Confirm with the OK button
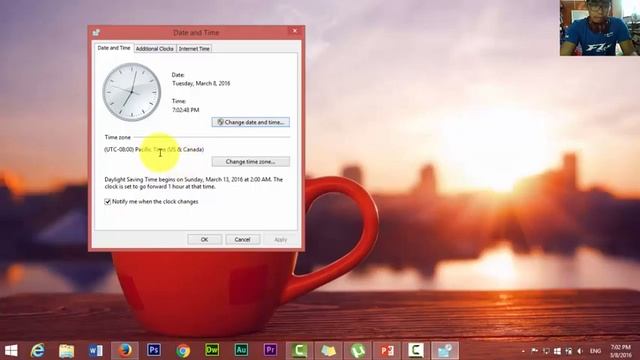 [204, 240]
